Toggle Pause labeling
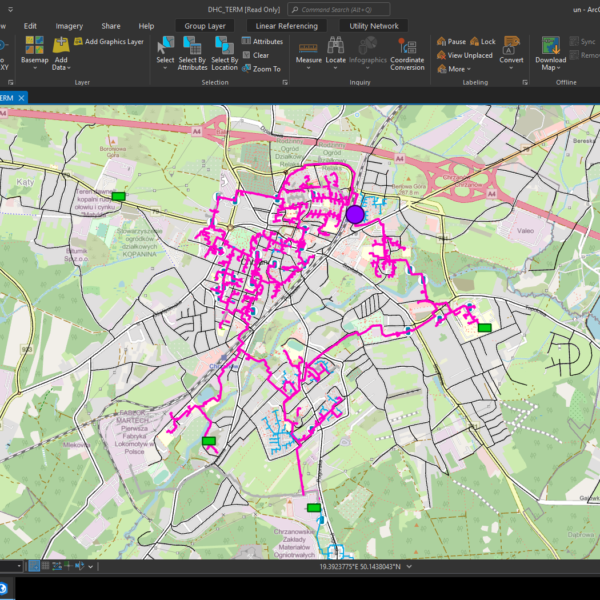This screenshot has width=600, height=600. pyautogui.click(x=451, y=42)
